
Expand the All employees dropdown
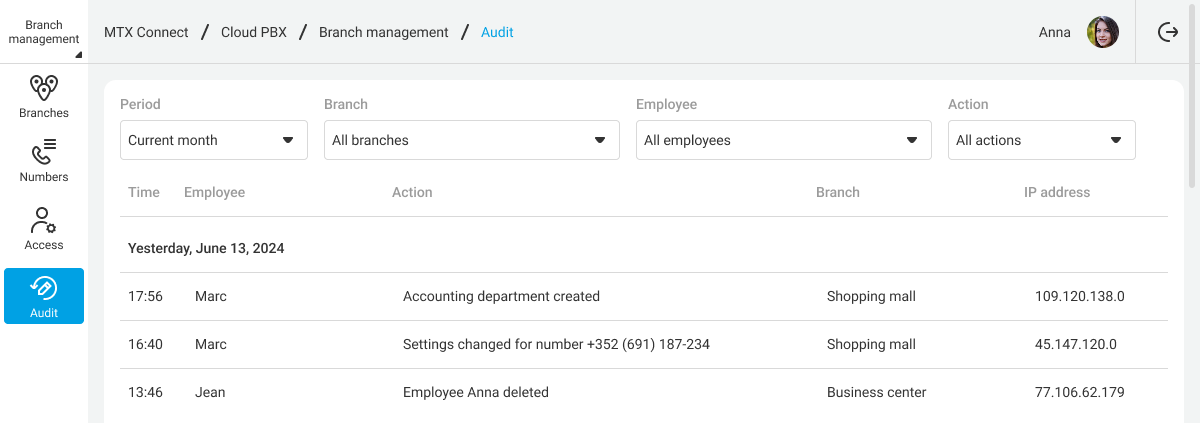[x=784, y=140]
